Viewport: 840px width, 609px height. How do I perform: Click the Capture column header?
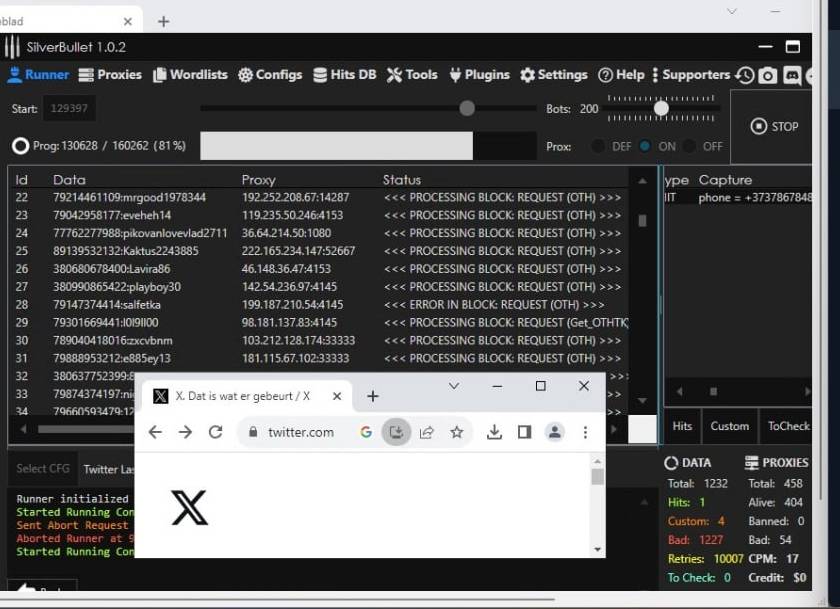point(725,180)
